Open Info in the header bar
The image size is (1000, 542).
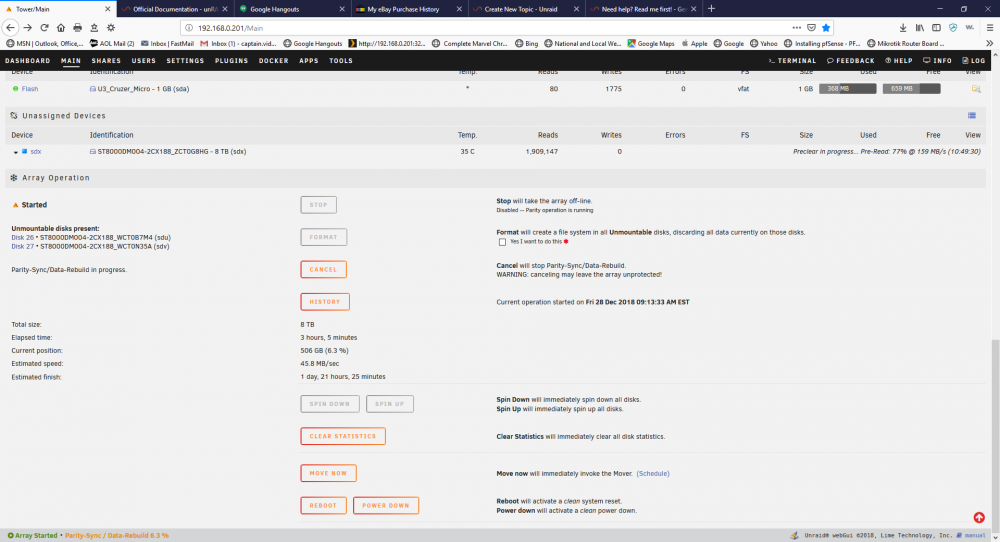click(x=938, y=61)
